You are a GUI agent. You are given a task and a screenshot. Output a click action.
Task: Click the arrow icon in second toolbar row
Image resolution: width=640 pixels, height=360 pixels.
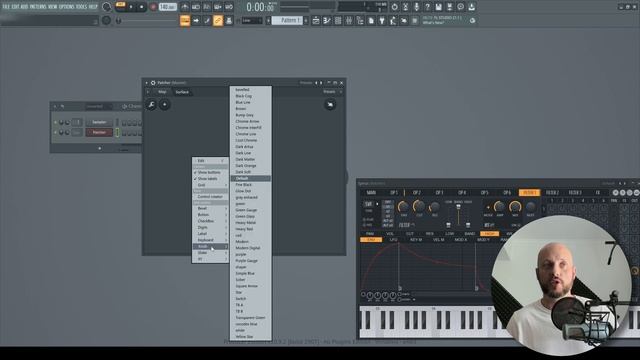pyautogui.click(x=196, y=21)
